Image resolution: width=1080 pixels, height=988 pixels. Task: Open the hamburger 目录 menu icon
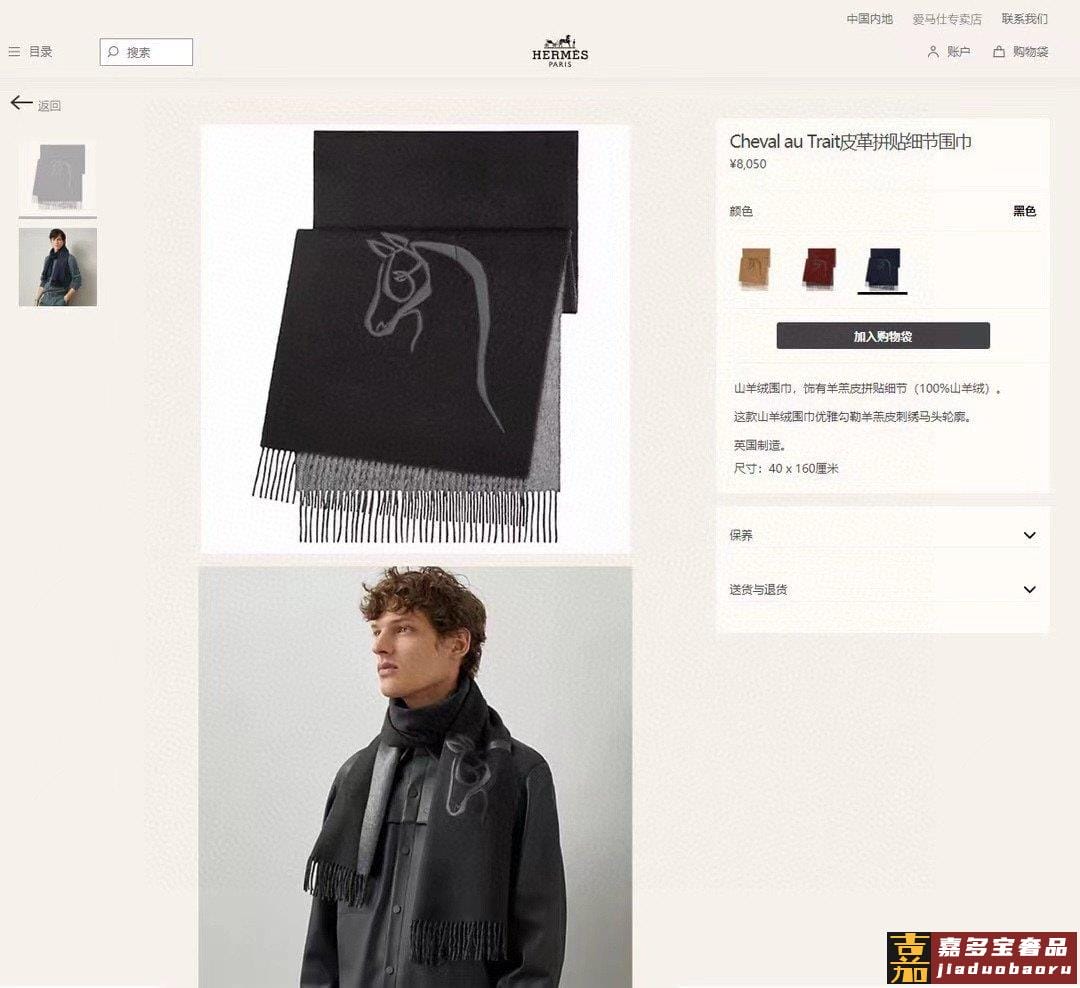14,52
